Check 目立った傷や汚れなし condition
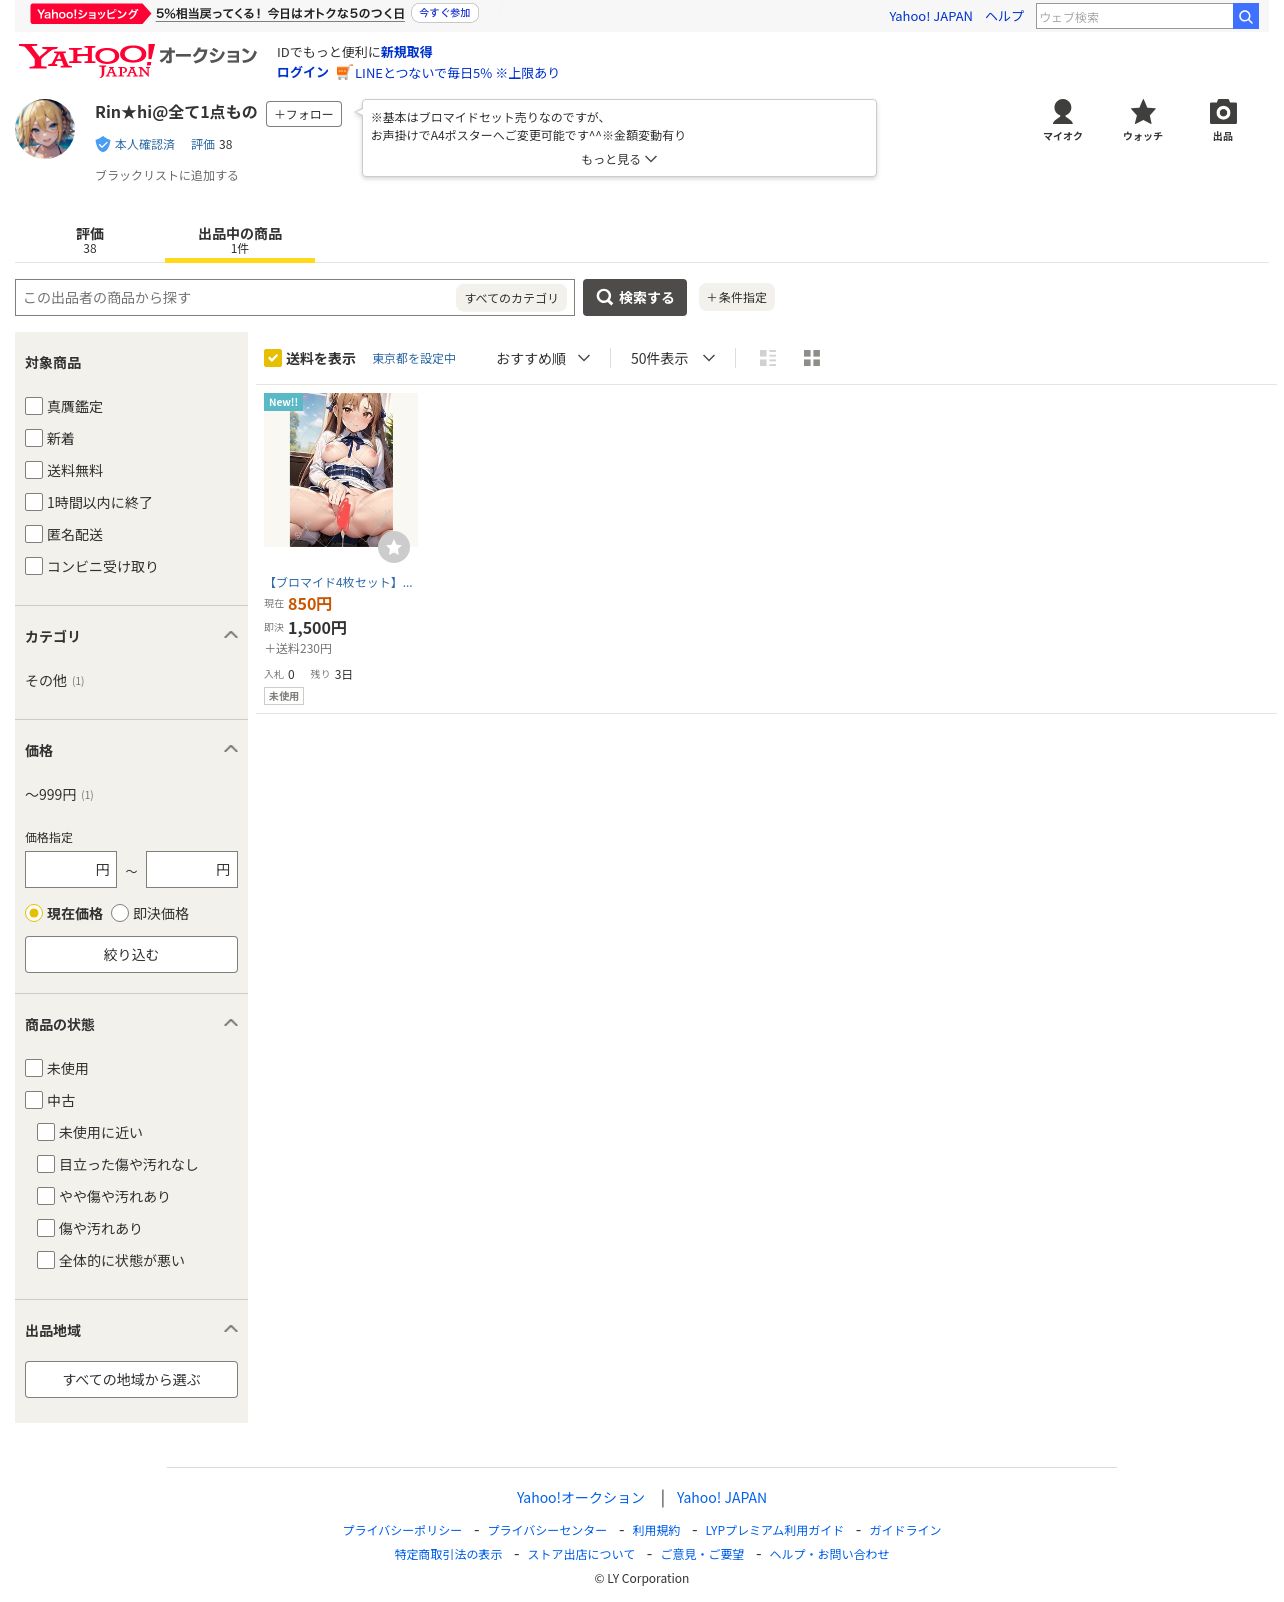 (x=46, y=1164)
